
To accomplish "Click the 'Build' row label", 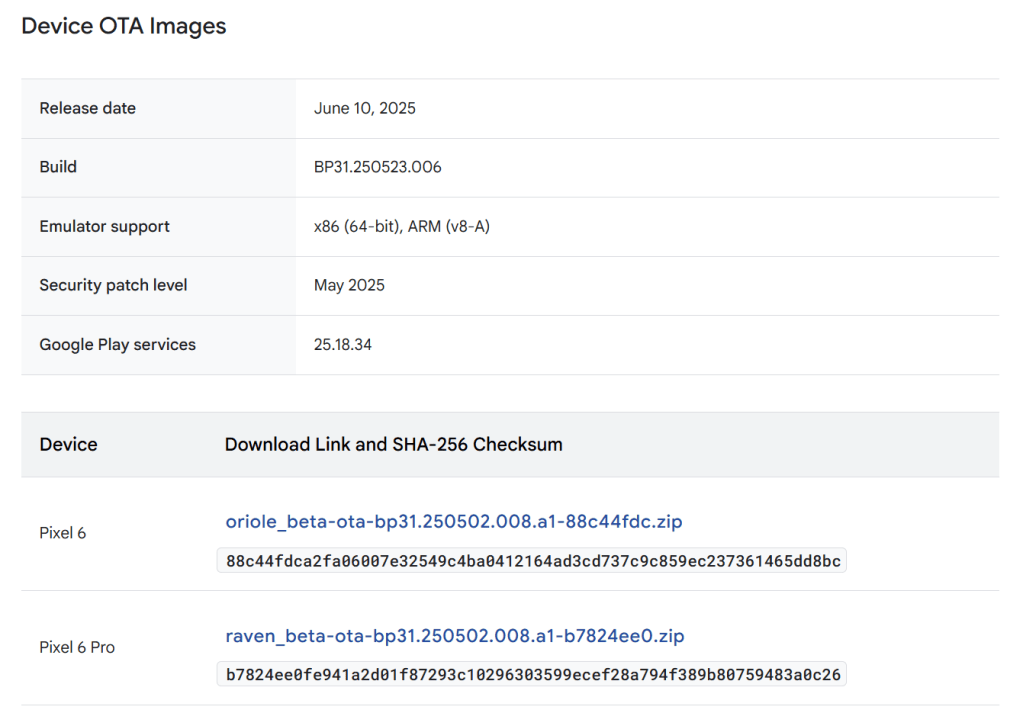I will coord(58,167).
